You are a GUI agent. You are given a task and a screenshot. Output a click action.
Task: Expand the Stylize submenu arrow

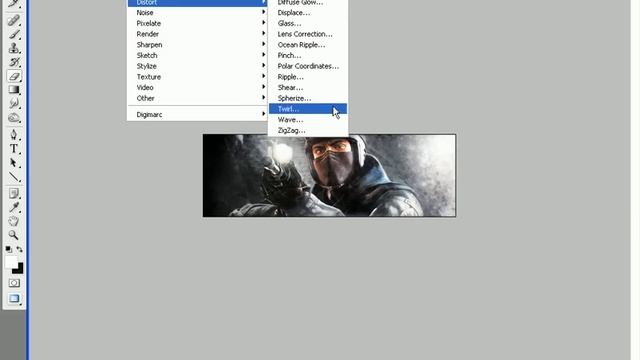click(x=263, y=65)
